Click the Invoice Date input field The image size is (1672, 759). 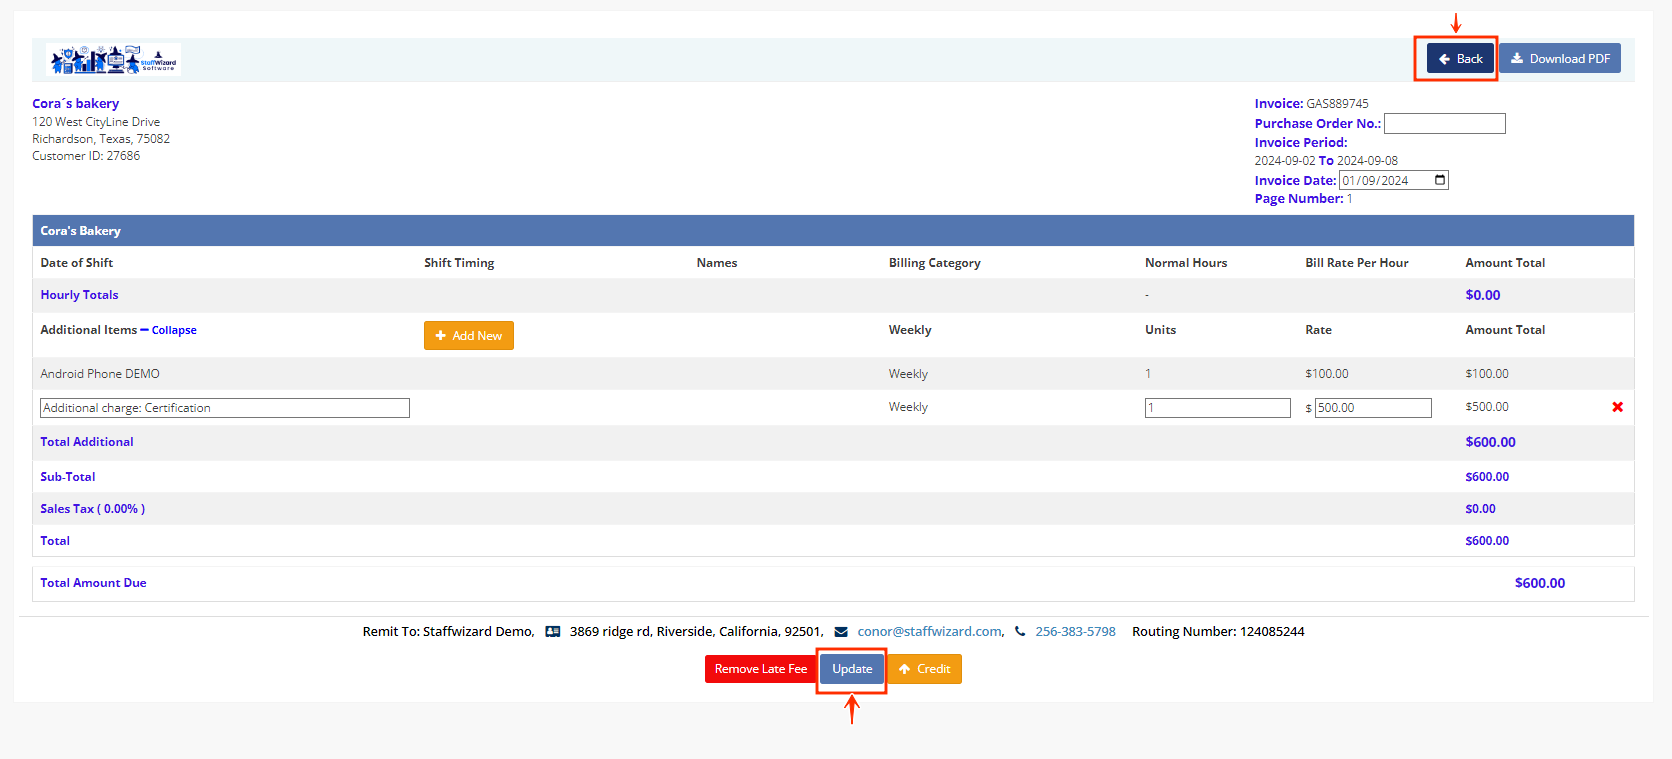pyautogui.click(x=1384, y=181)
